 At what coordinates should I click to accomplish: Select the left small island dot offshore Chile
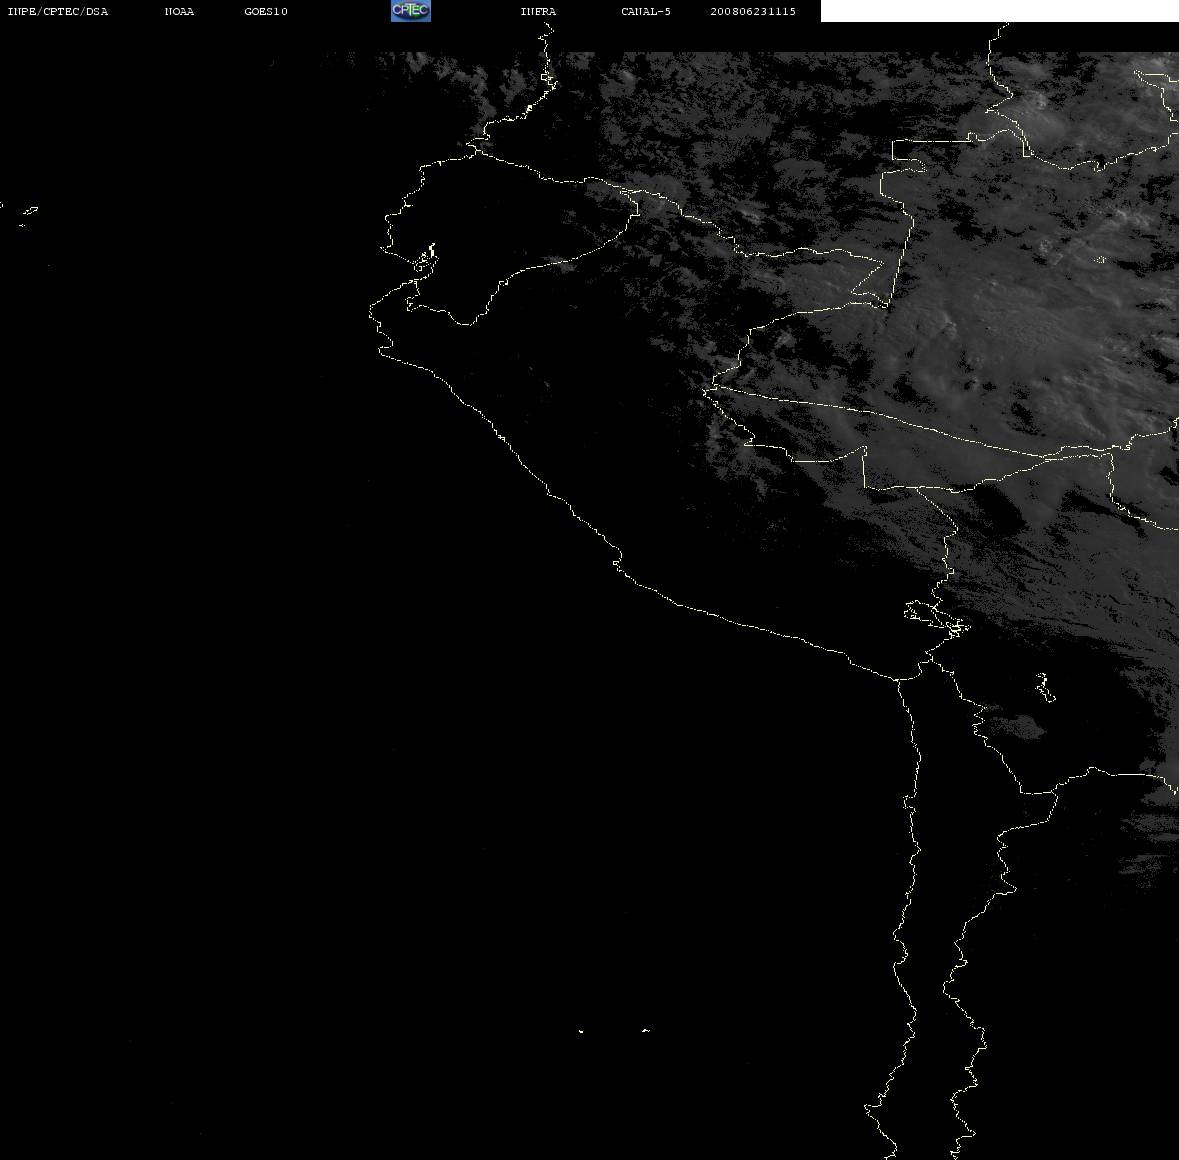tap(580, 1031)
